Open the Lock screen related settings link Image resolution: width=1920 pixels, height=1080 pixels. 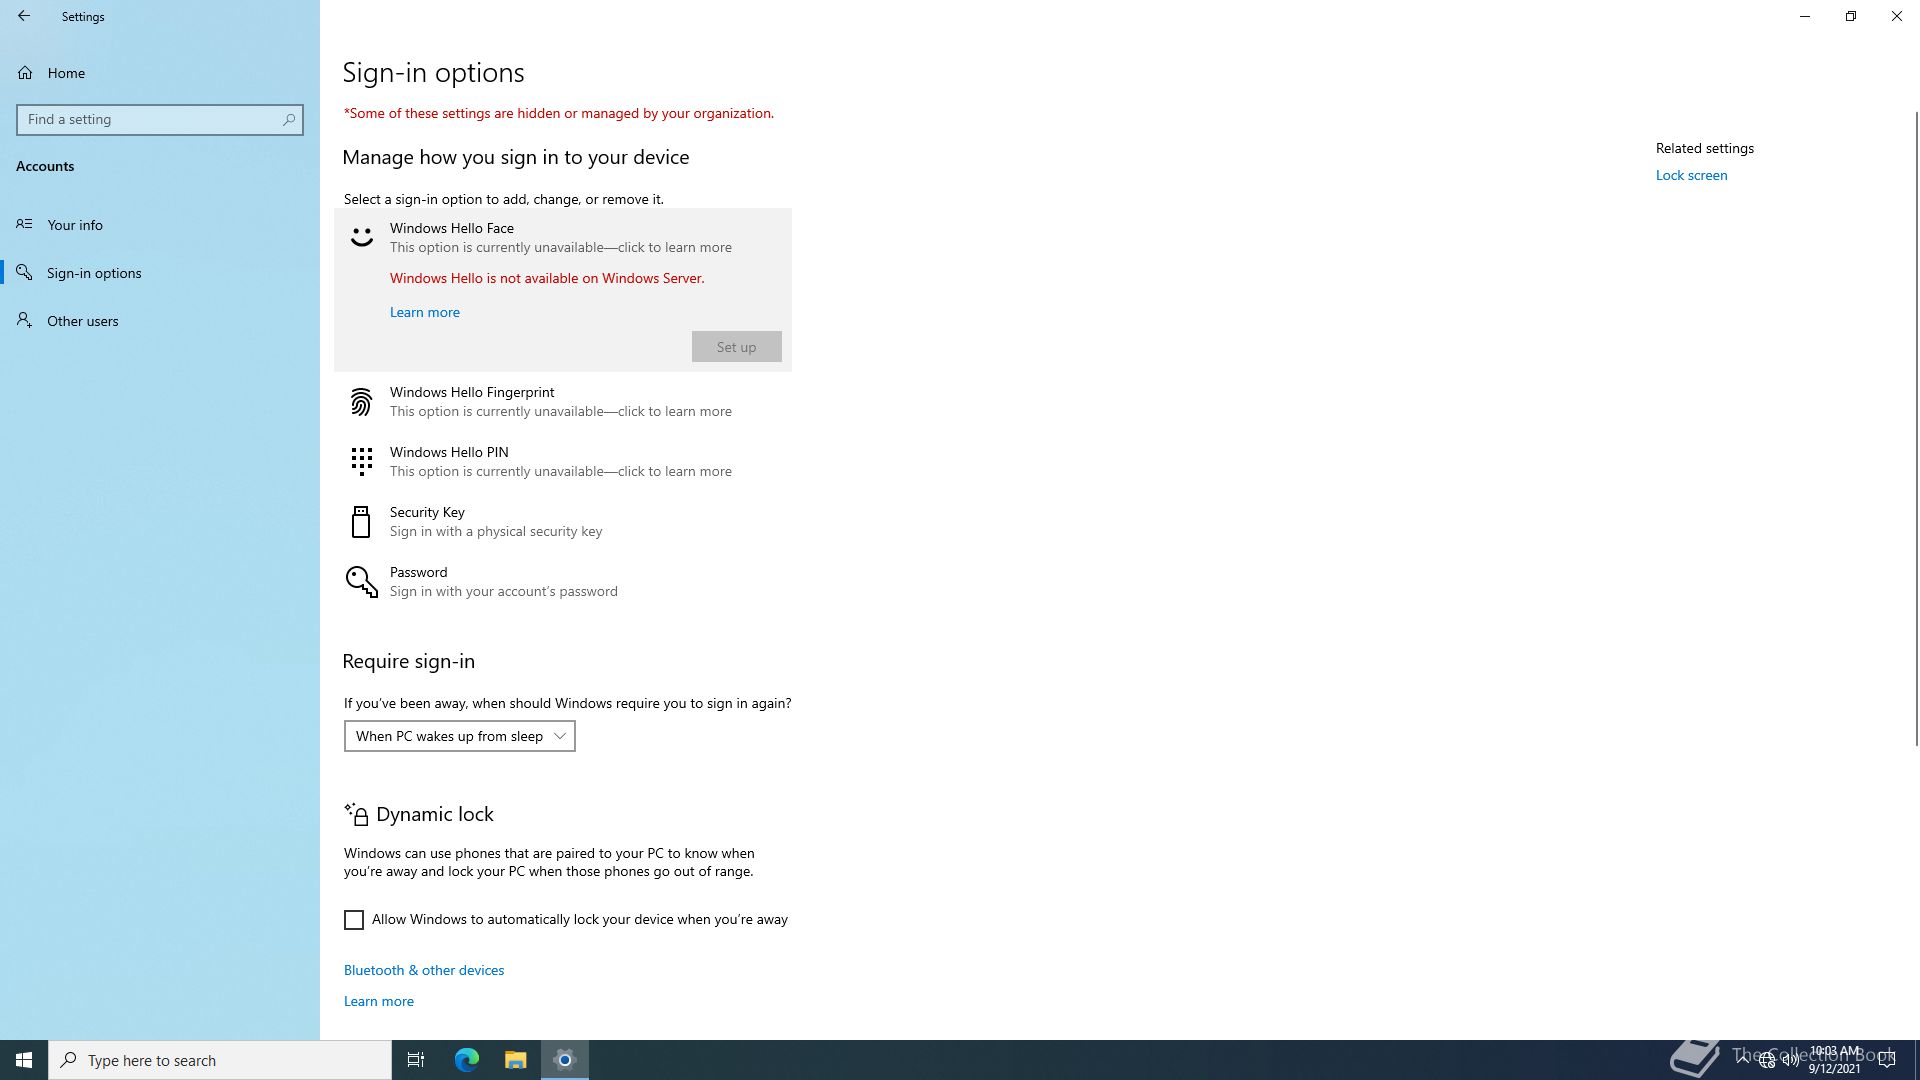1691,175
